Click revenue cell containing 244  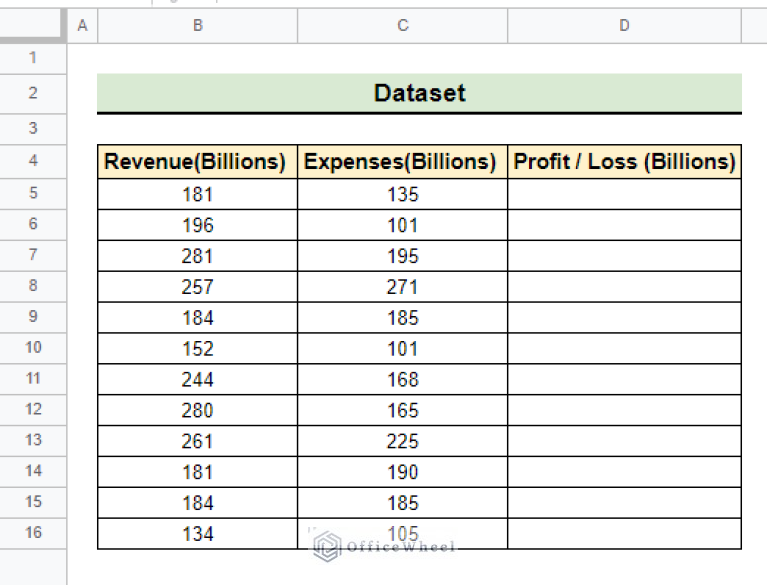197,380
